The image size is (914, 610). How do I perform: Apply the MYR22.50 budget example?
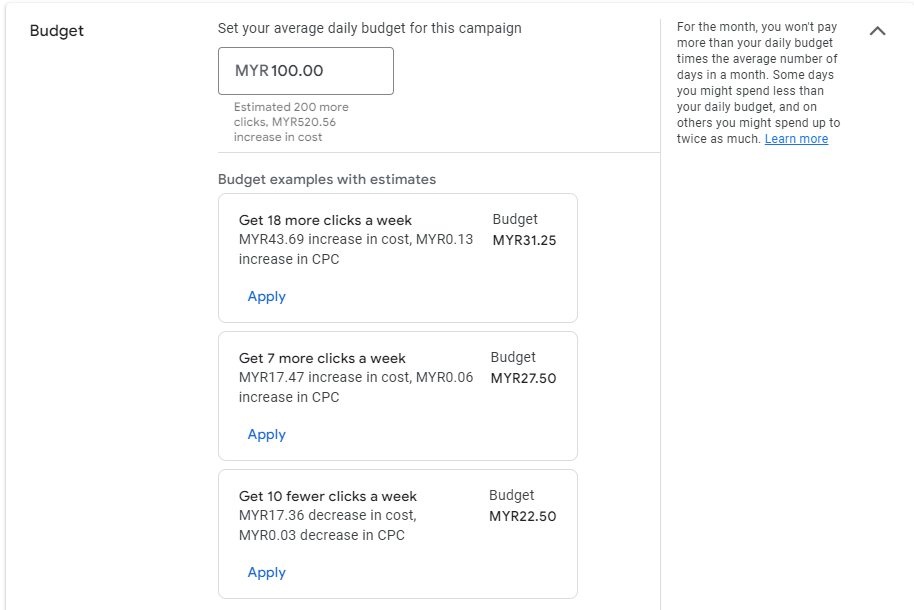[x=266, y=573]
